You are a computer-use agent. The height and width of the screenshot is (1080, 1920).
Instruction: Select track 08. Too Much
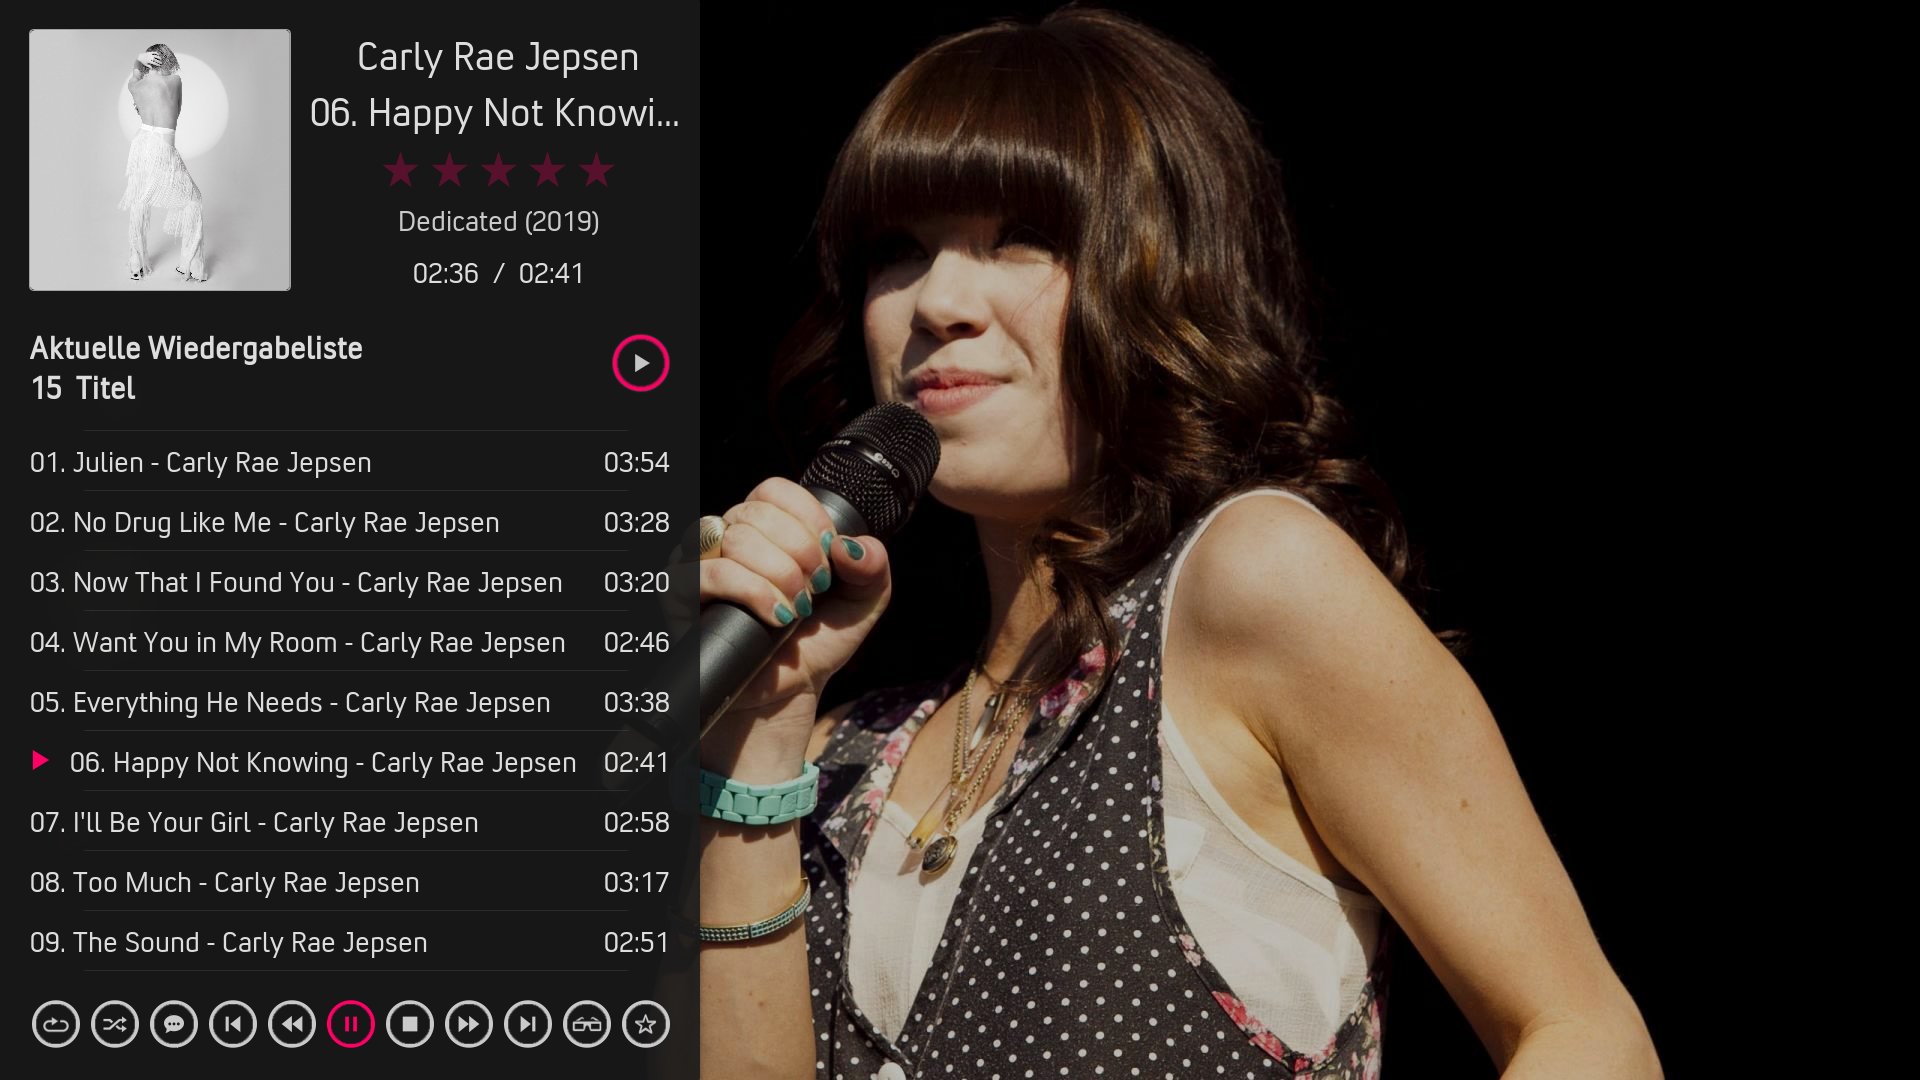(x=350, y=882)
